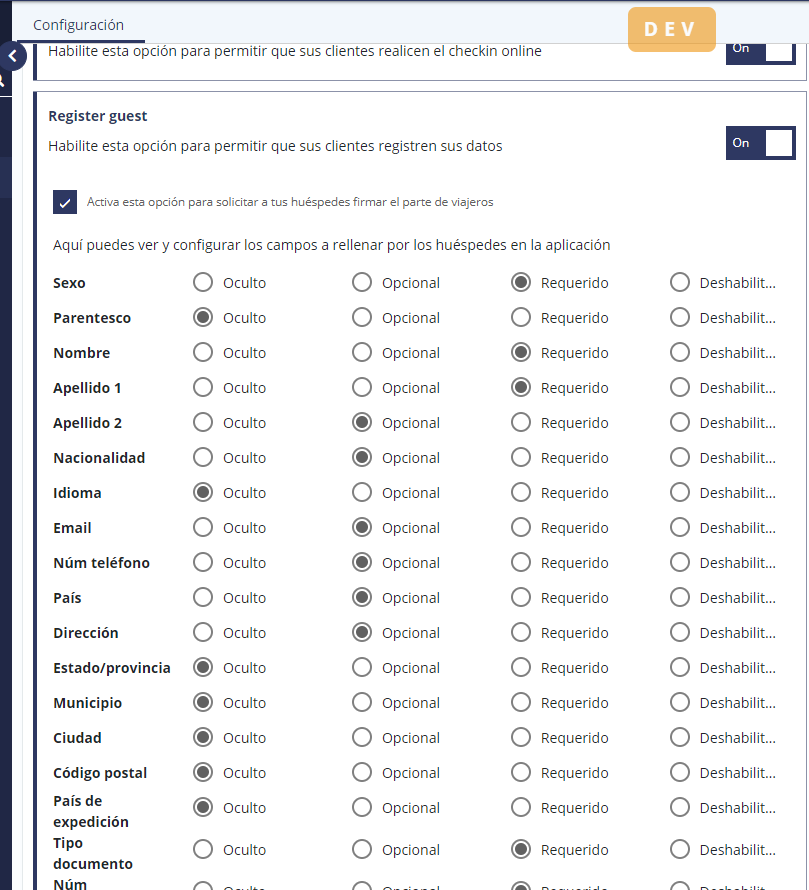Choose Opcional for Estado/provincia
This screenshot has width=809, height=890.
362,668
